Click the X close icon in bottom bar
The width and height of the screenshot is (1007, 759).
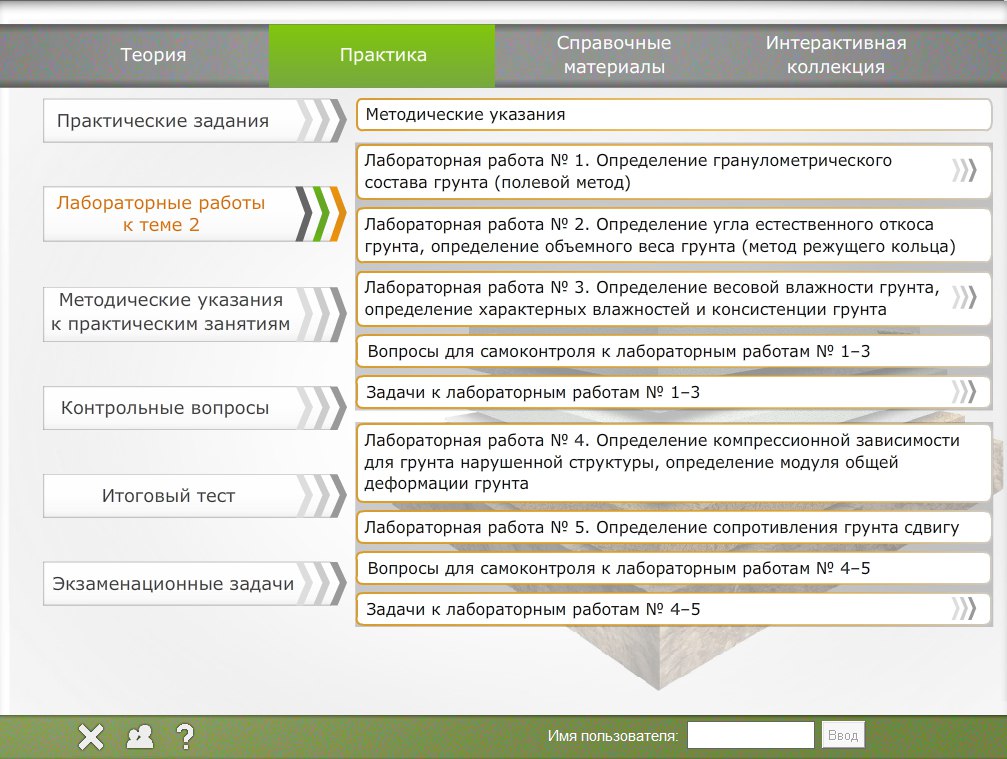[91, 737]
